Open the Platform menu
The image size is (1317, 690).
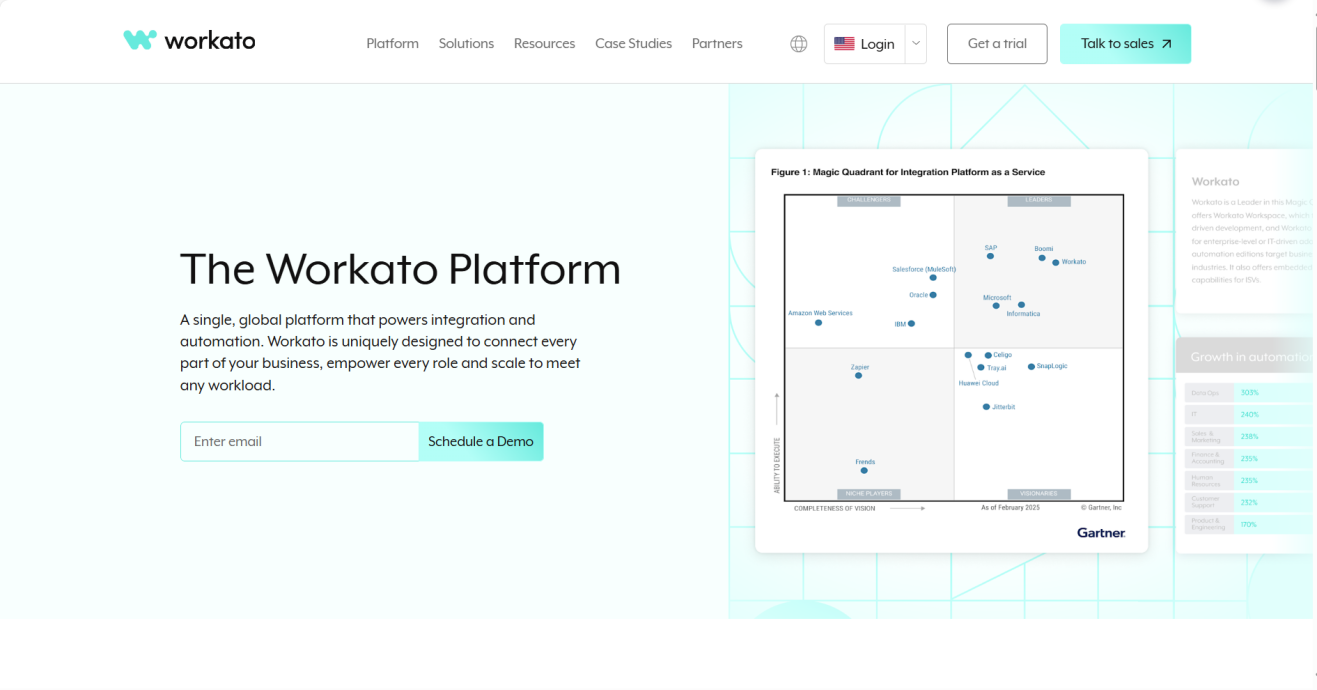[392, 44]
